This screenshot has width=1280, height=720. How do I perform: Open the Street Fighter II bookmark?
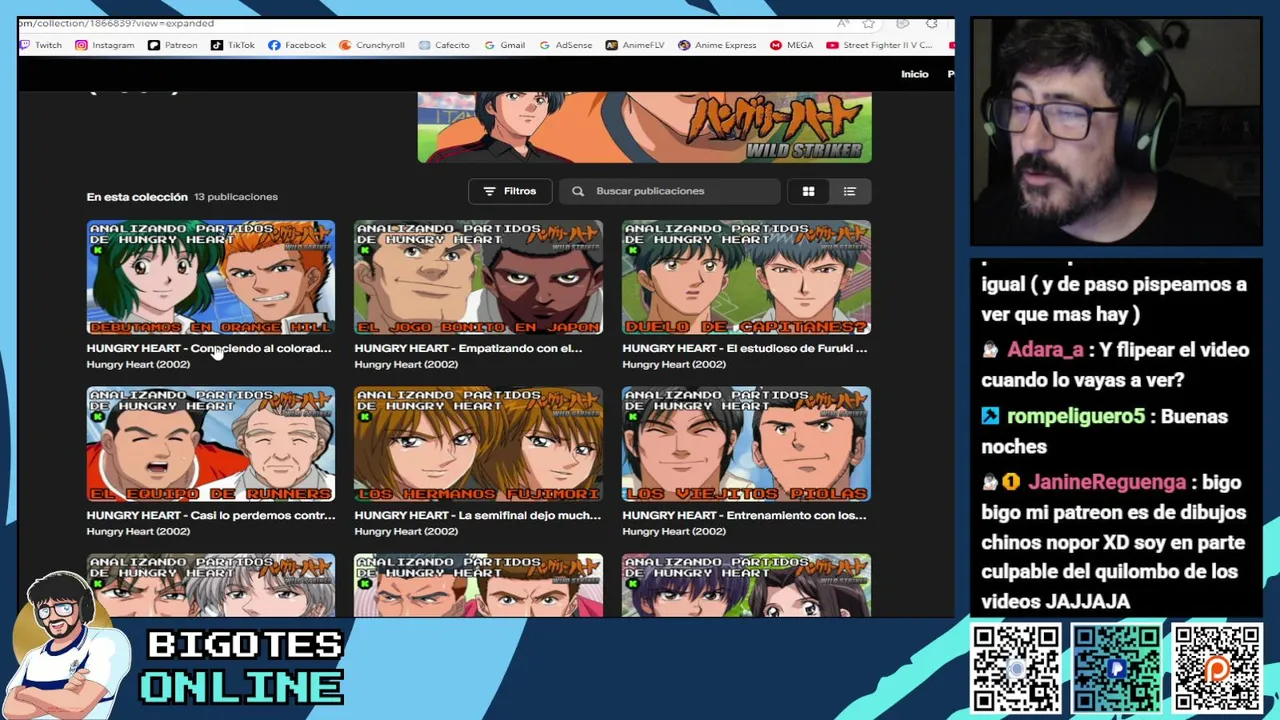pos(880,45)
